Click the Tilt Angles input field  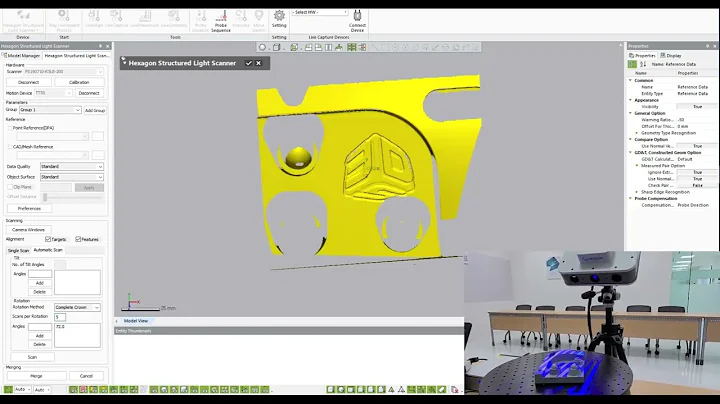(x=40, y=274)
